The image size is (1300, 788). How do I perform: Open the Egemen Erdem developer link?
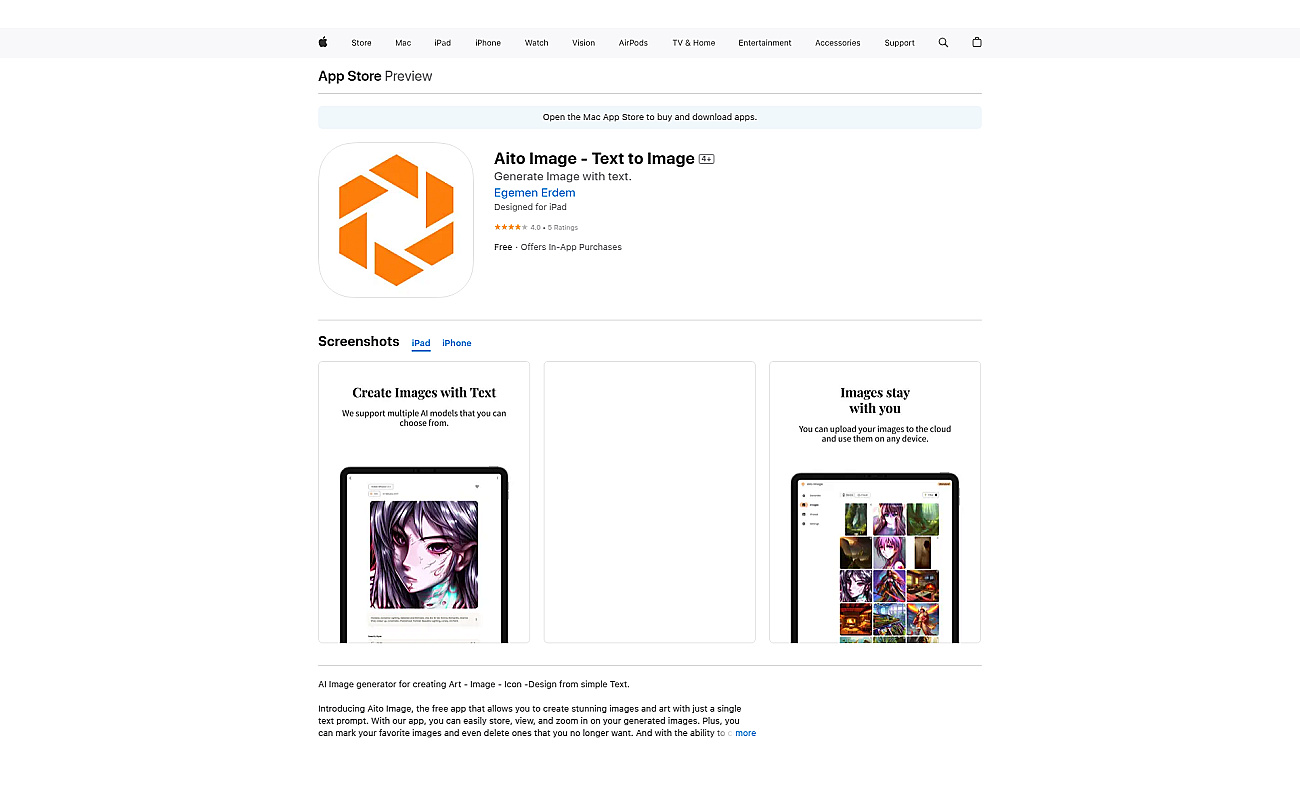(x=535, y=193)
